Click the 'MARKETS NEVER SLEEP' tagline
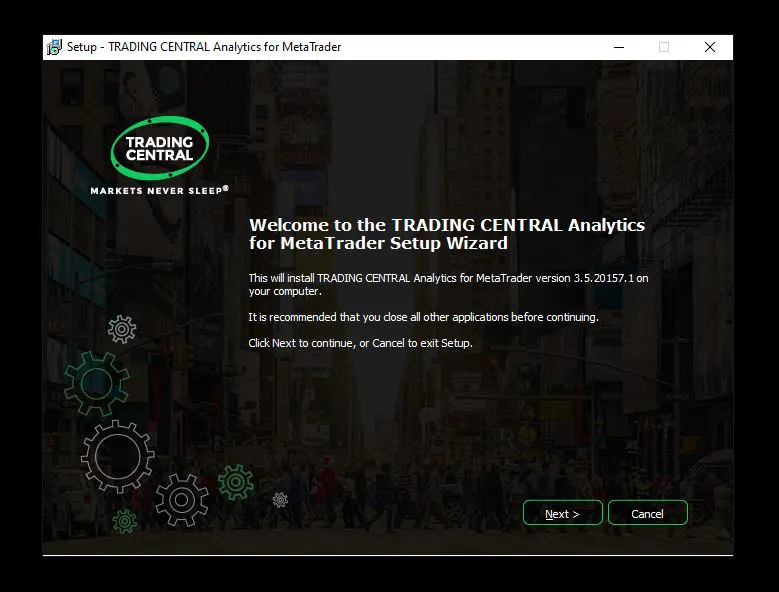Screen dimensions: 779x592 [159, 190]
